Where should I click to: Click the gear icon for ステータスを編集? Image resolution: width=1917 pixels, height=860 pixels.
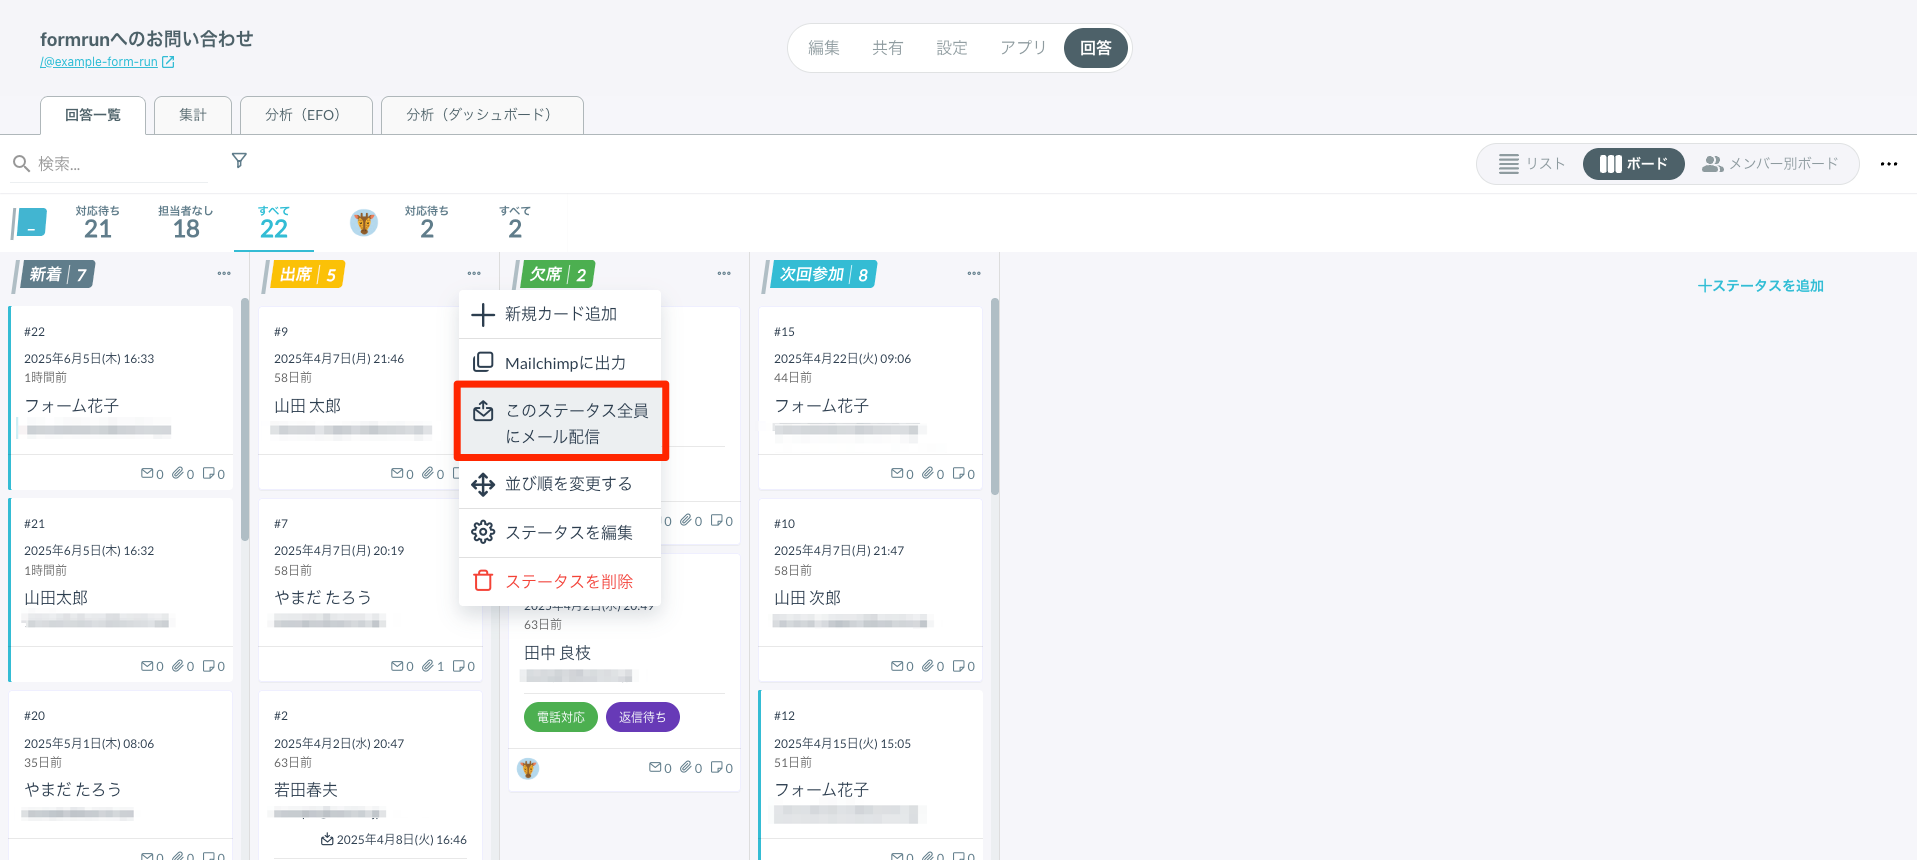(x=483, y=532)
